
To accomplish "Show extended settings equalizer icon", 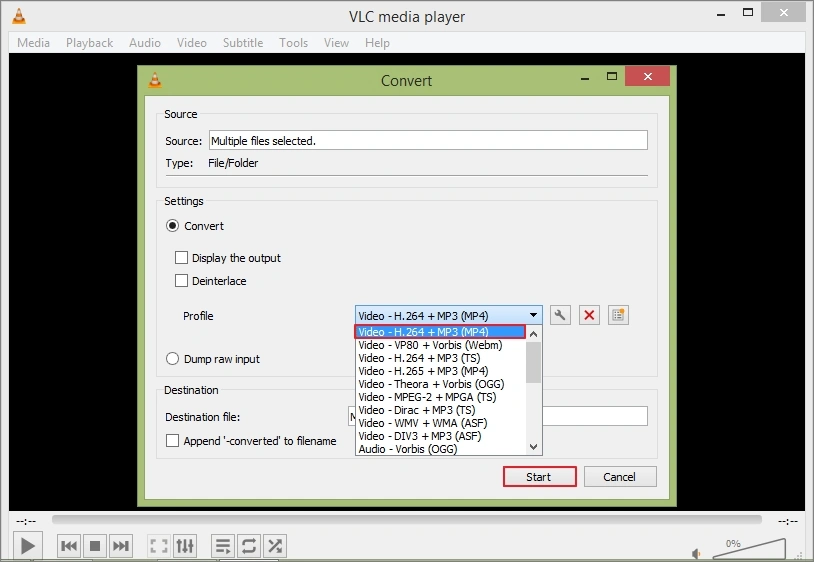I will [185, 546].
